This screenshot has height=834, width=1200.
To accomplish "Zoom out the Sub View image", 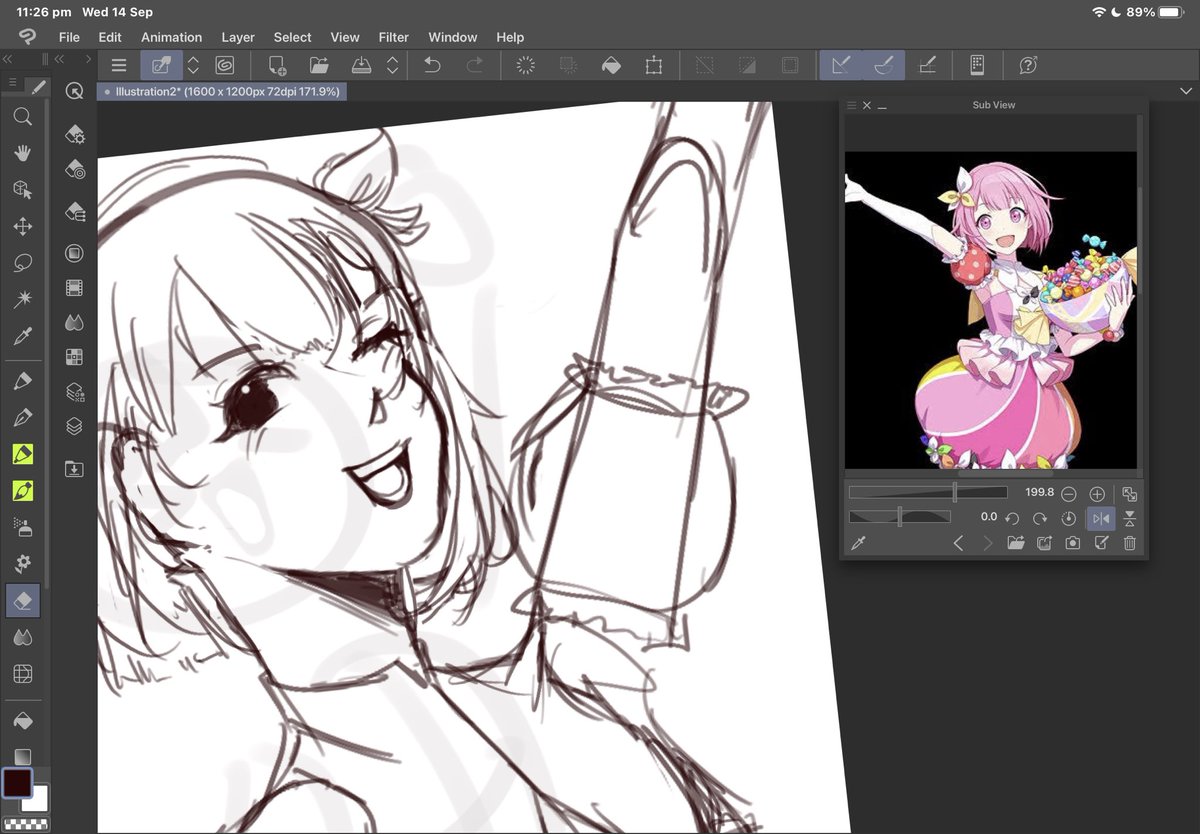I will tap(1069, 494).
